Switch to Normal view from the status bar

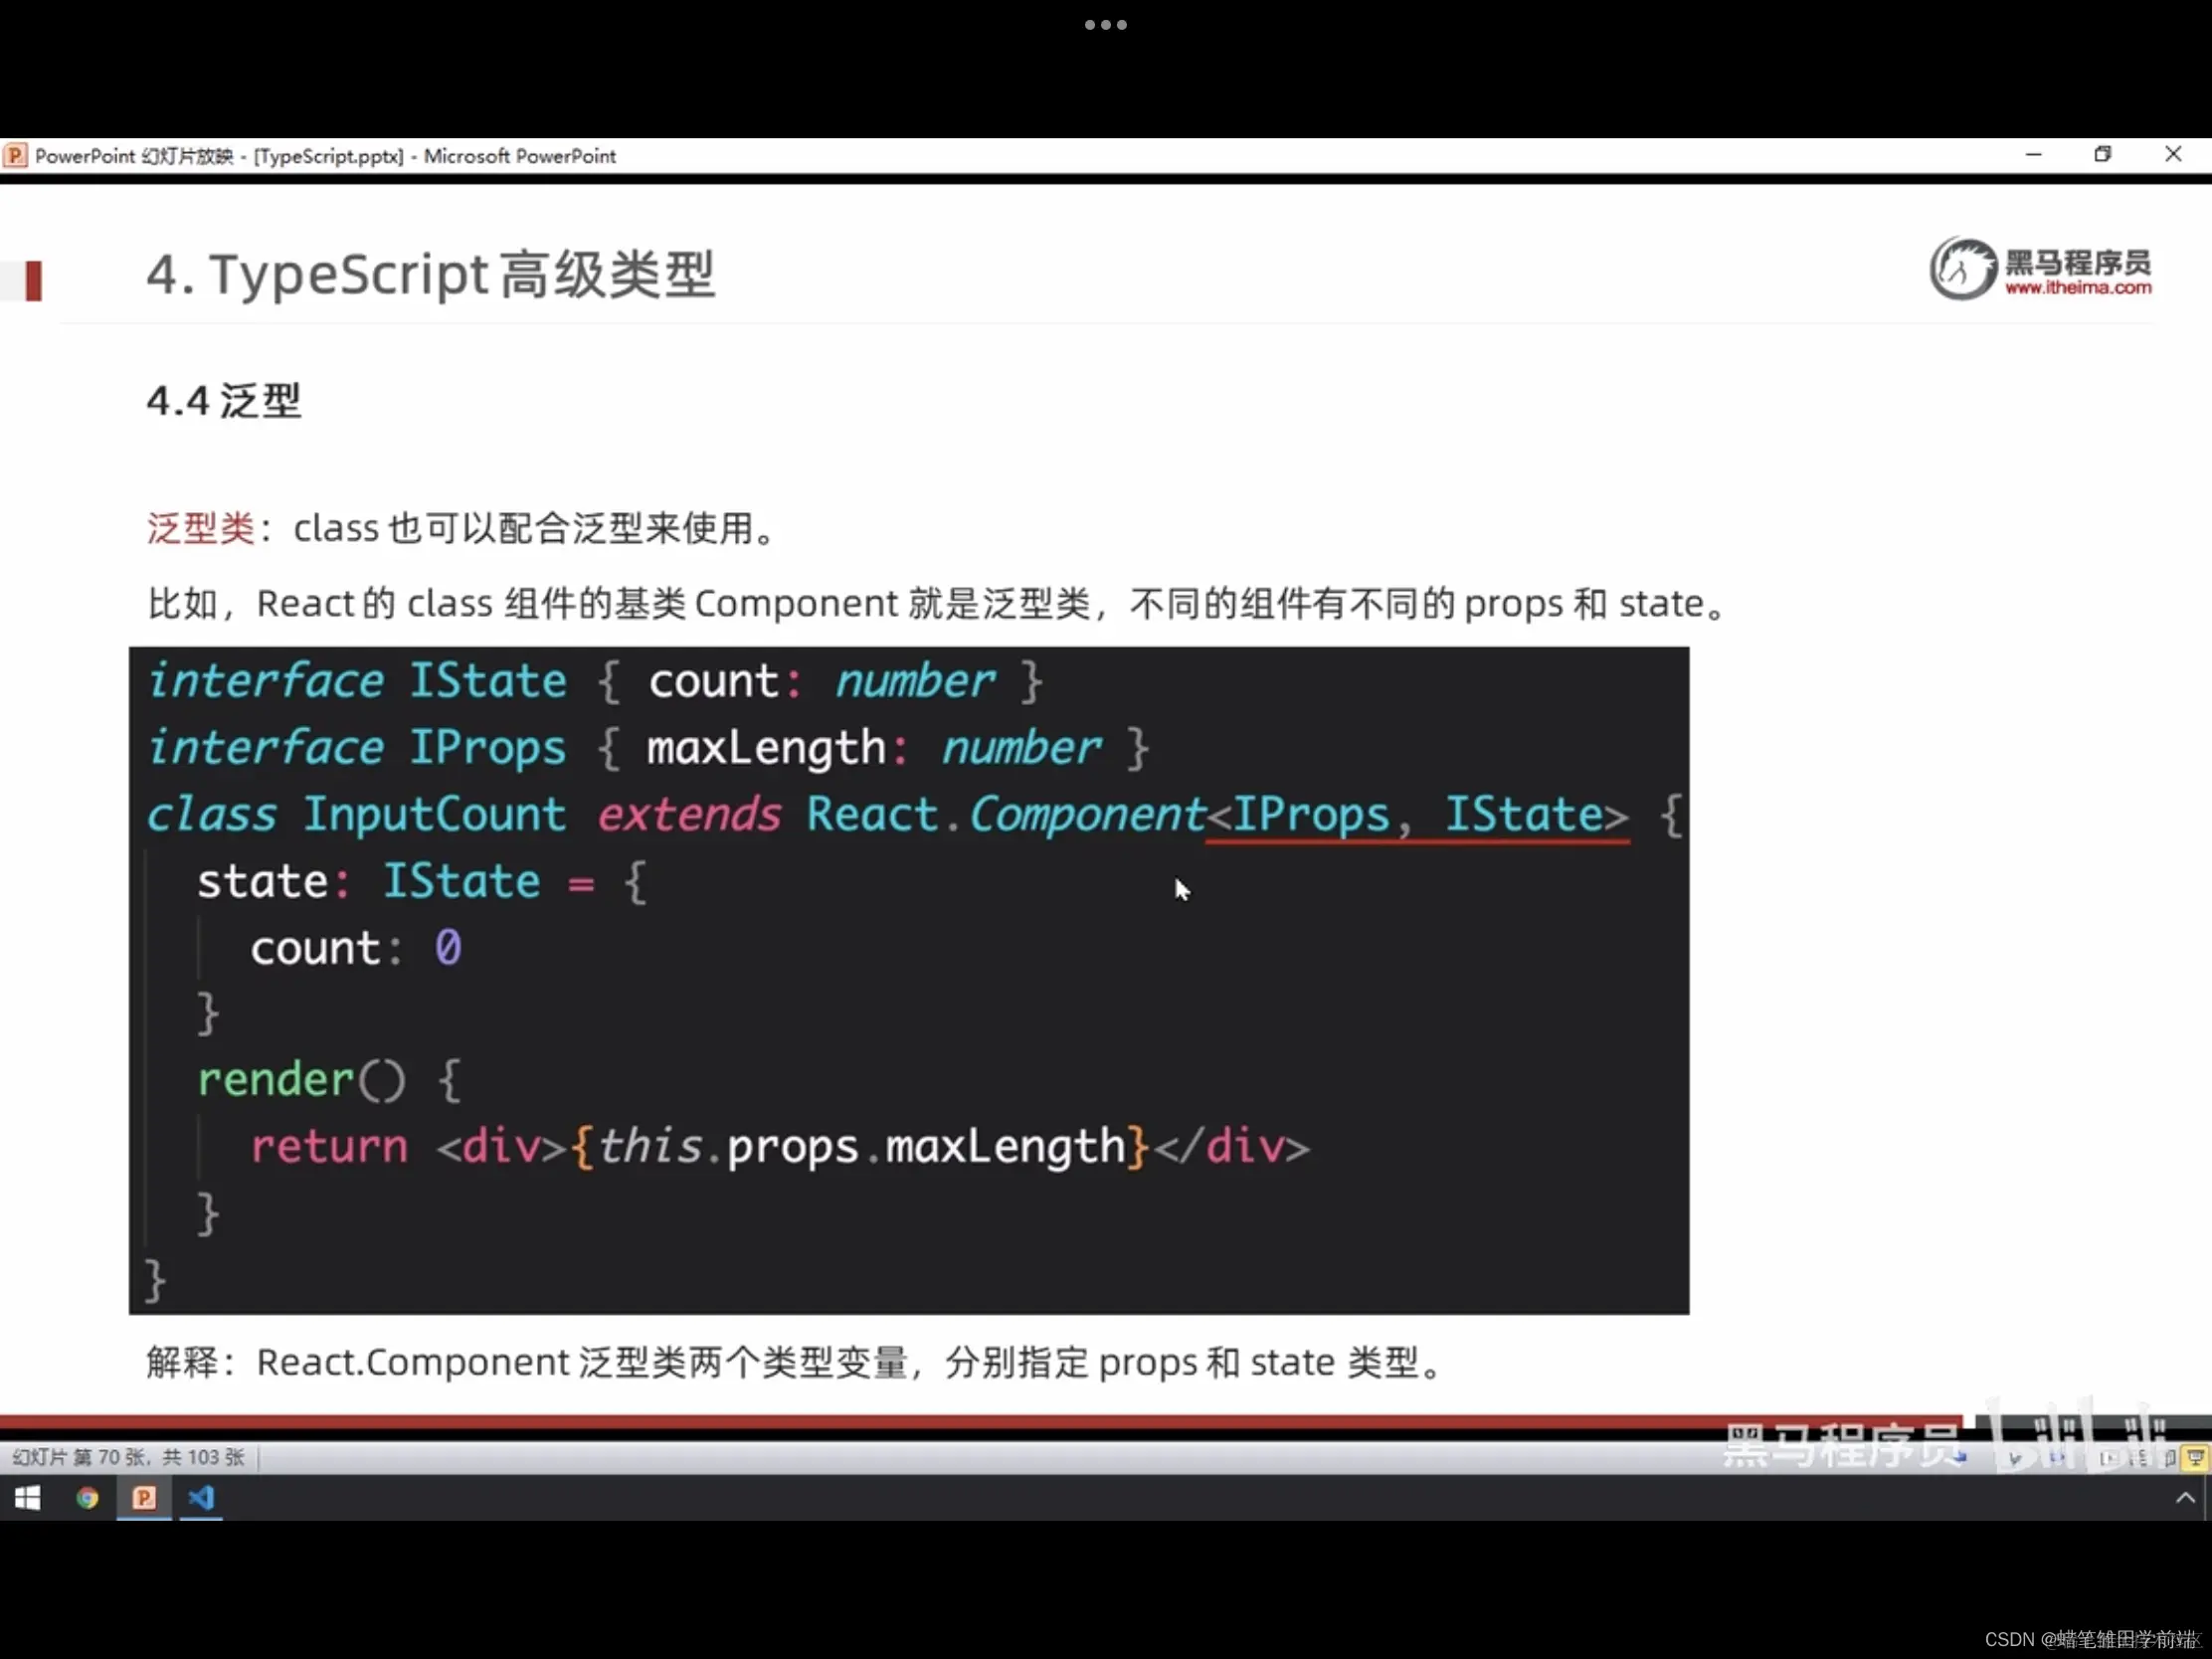pos(2109,1458)
